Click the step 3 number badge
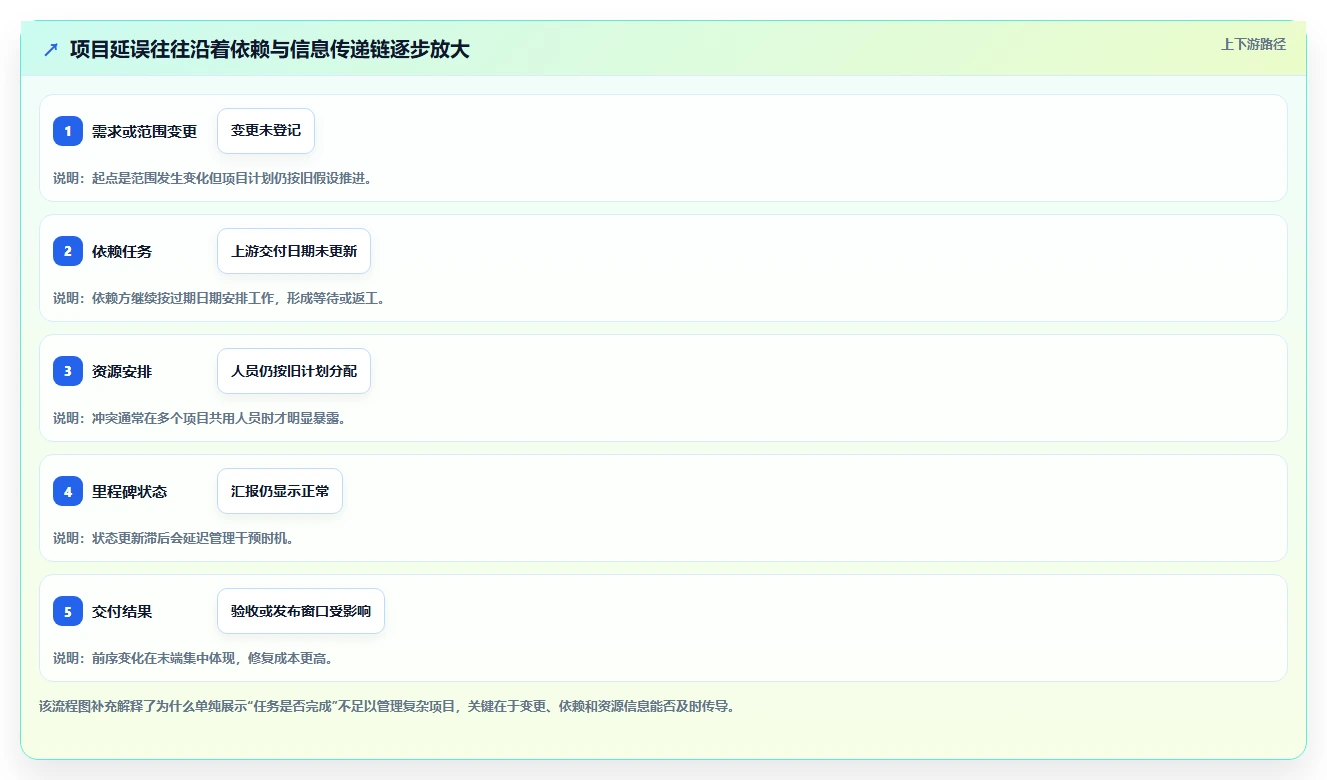 point(68,371)
